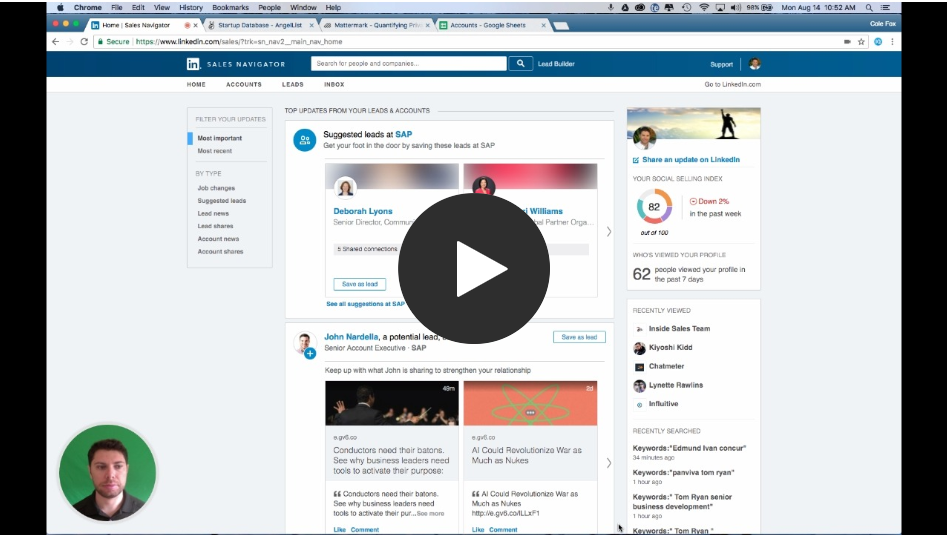Viewport: 947px width, 536px height.
Task: Click the Support link
Action: point(721,64)
